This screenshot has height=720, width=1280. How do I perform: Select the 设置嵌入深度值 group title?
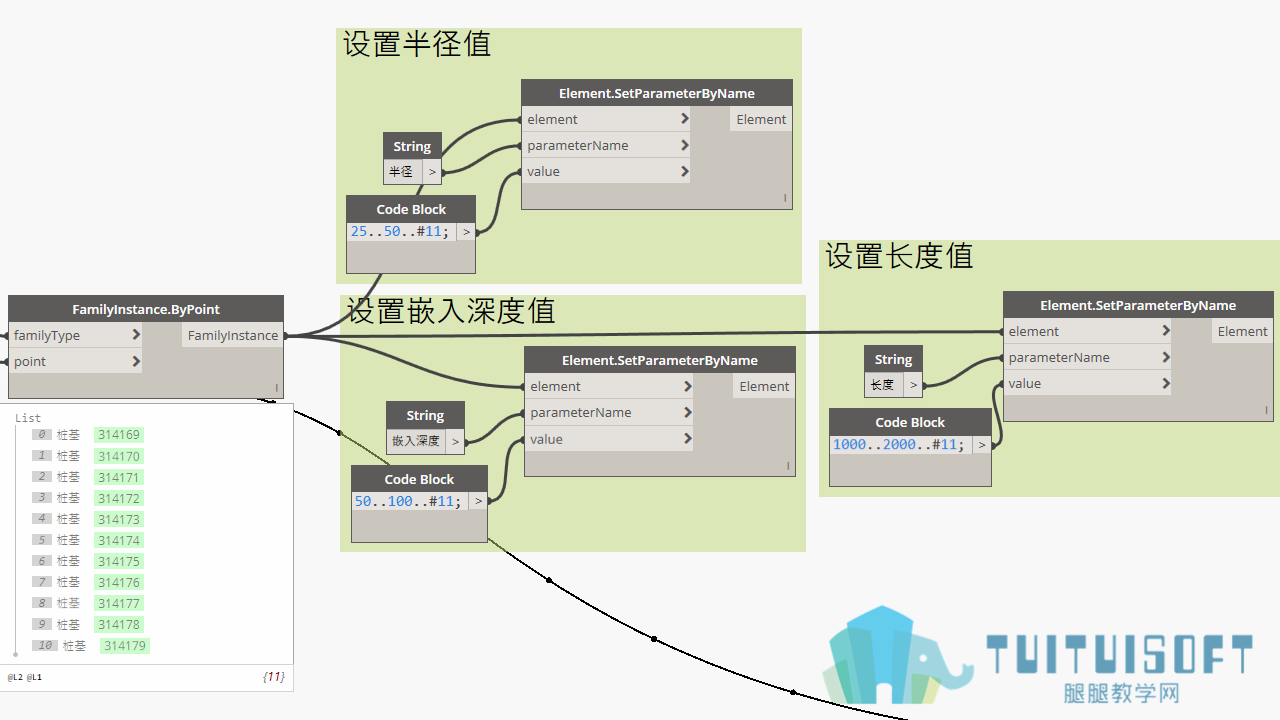click(x=451, y=310)
